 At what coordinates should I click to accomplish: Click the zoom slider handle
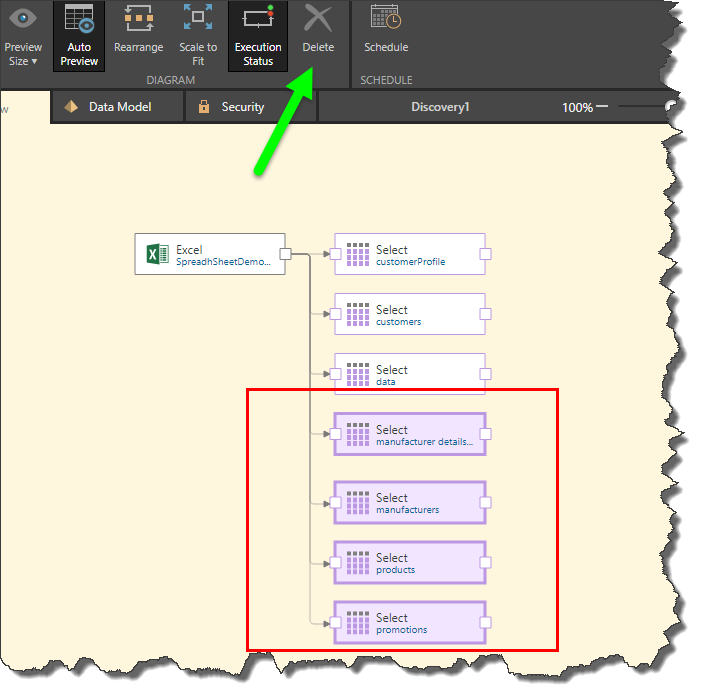click(670, 107)
